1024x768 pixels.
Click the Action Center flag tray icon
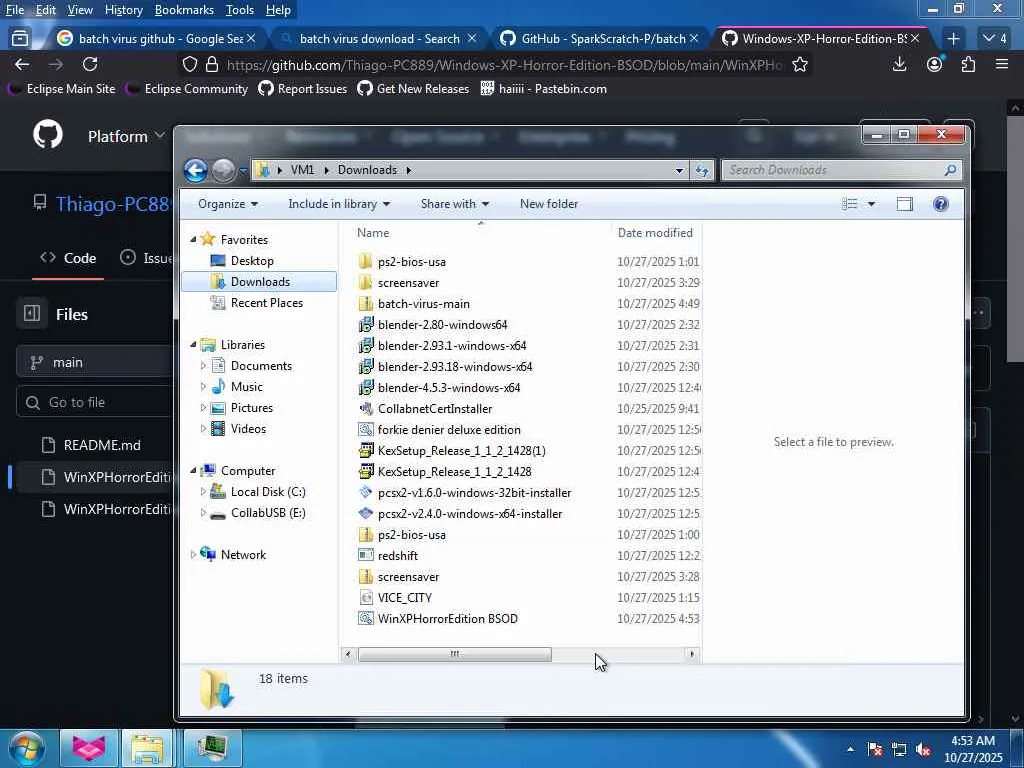click(x=874, y=750)
